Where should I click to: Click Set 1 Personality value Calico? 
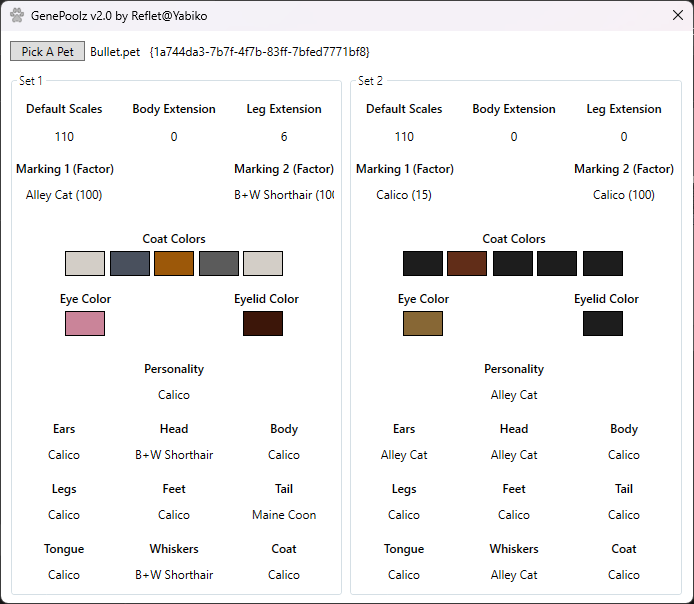pos(174,395)
